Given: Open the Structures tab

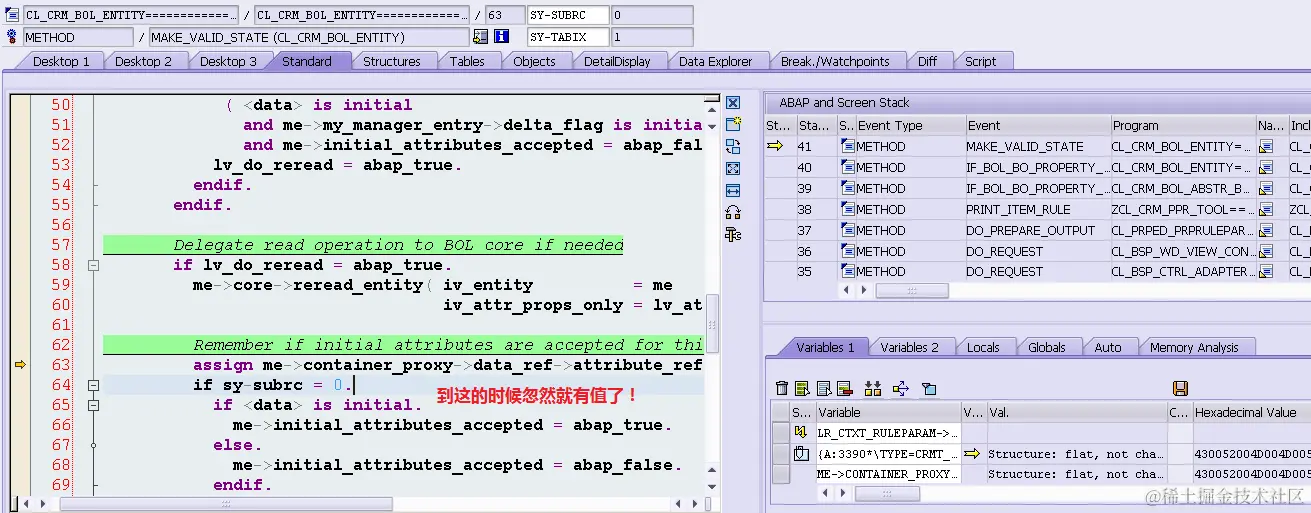Looking at the screenshot, I should (391, 61).
